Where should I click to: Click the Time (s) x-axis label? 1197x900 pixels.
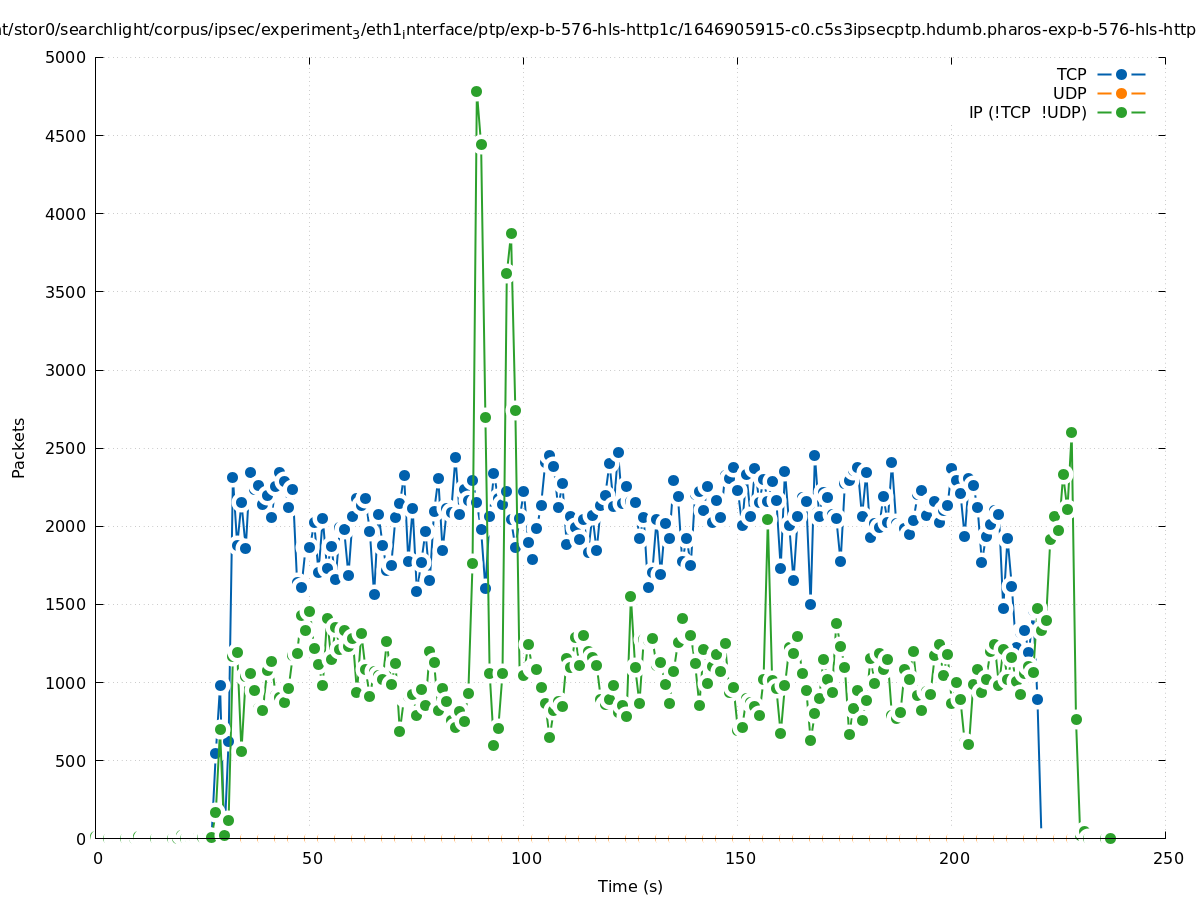click(x=630, y=887)
